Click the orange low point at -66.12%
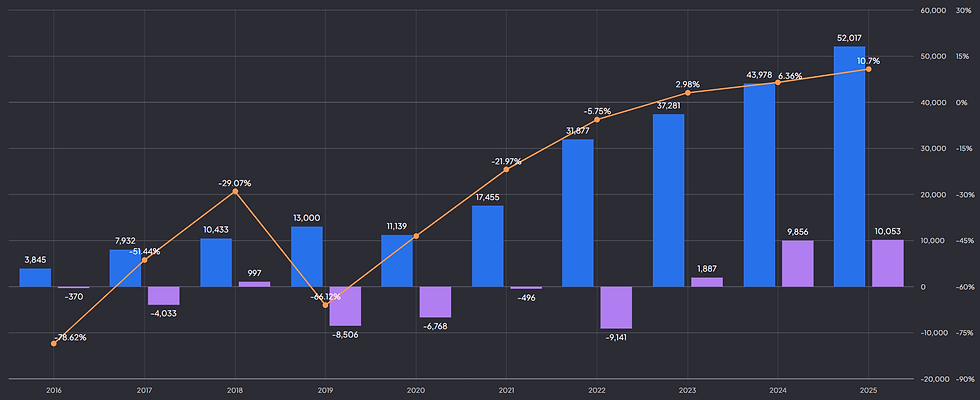This screenshot has height=400, width=980. click(x=325, y=305)
